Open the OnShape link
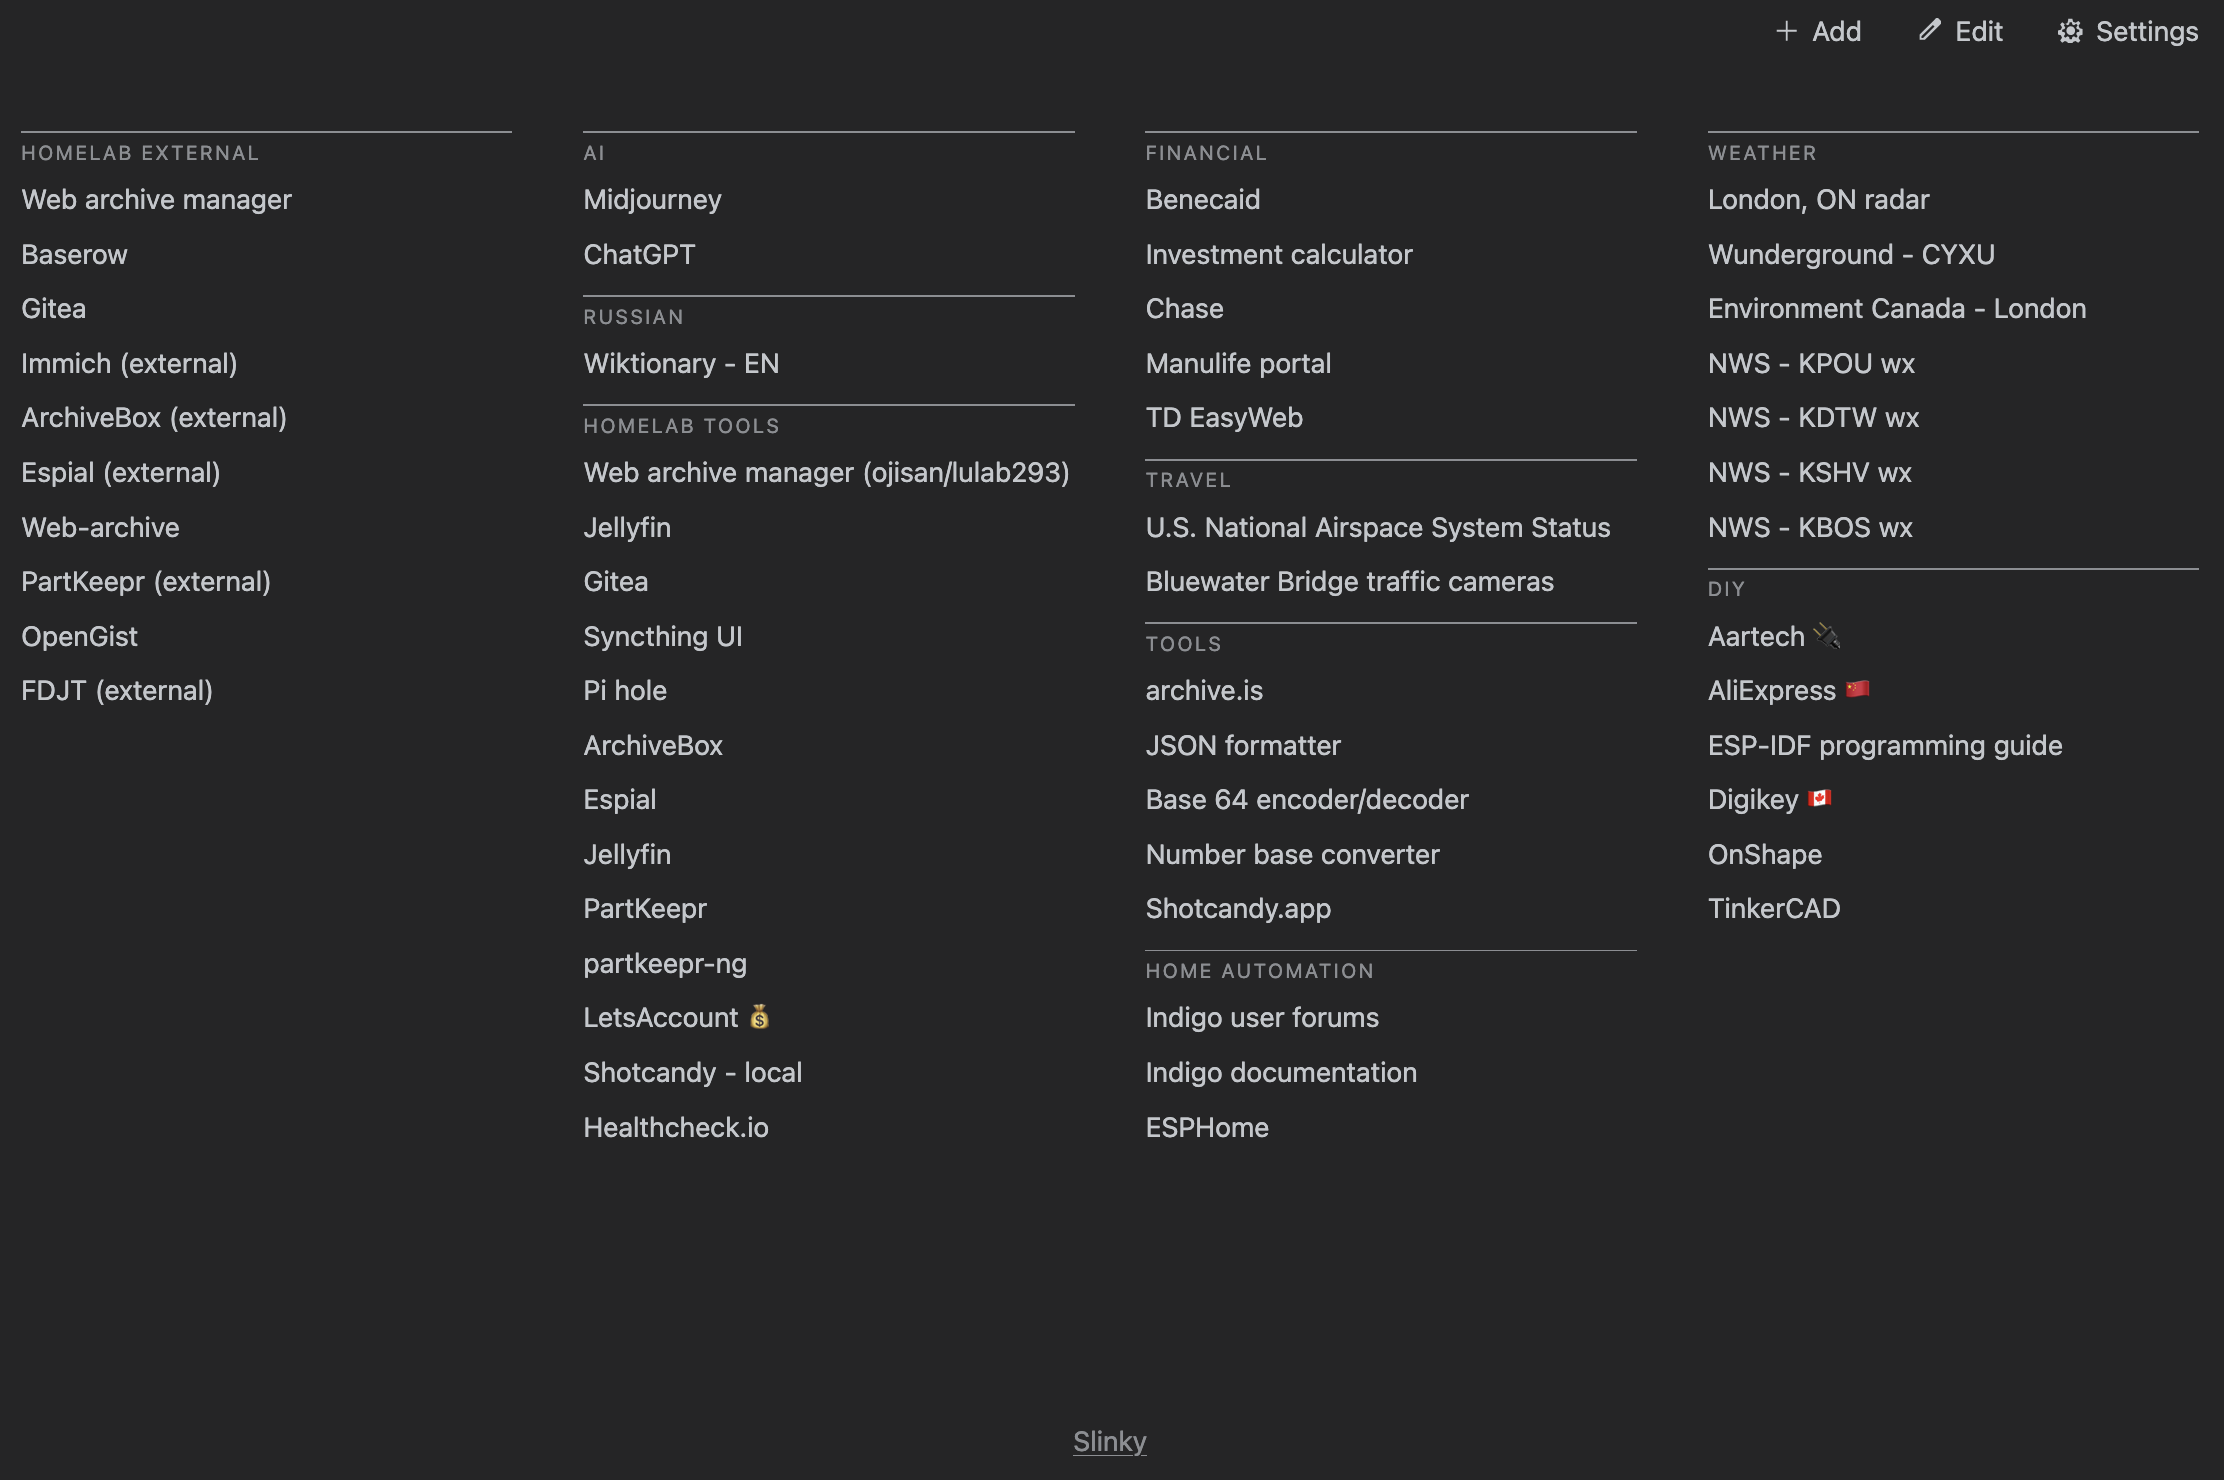Screen dimensions: 2224x1480 [x=1765, y=854]
